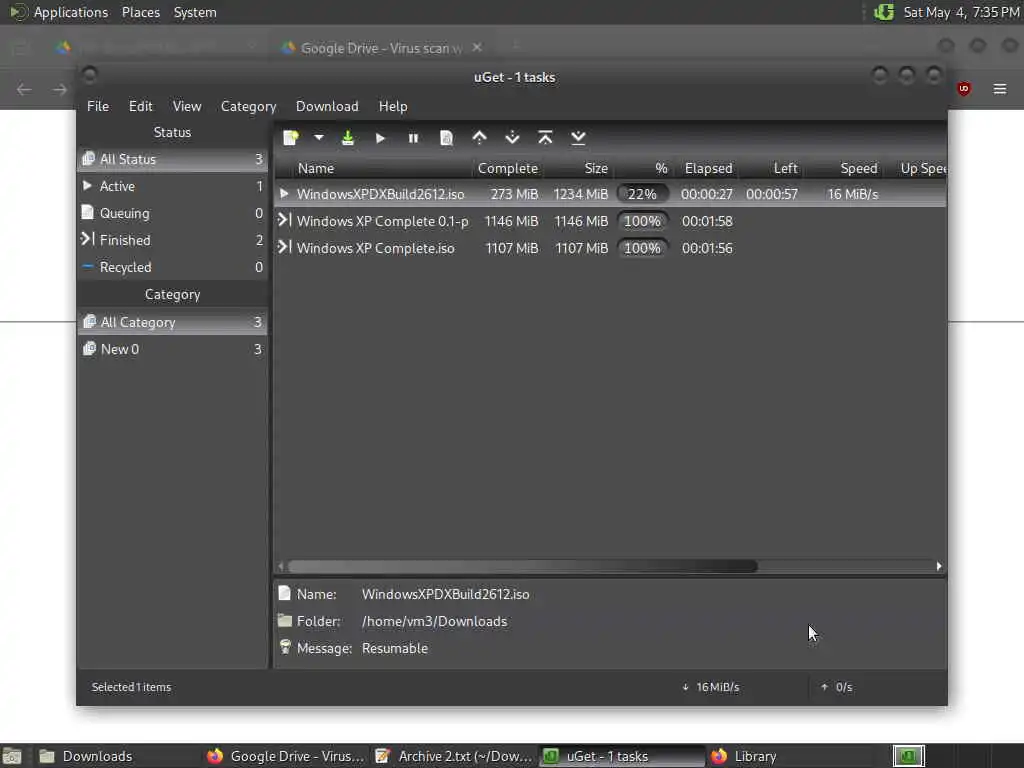Select the New 0 category

click(172, 349)
